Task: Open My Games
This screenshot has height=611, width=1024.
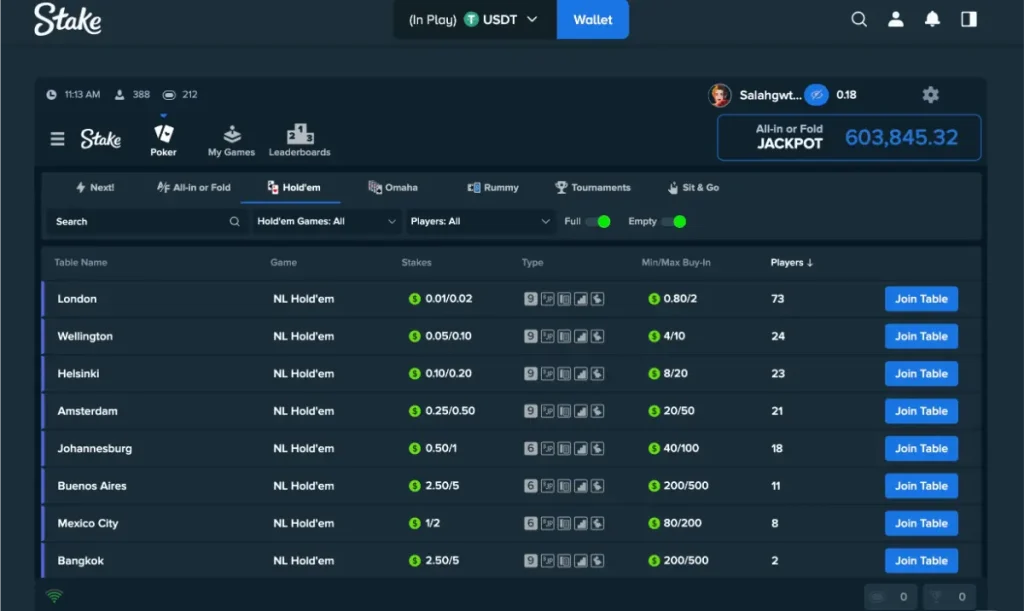Action: pyautogui.click(x=231, y=140)
